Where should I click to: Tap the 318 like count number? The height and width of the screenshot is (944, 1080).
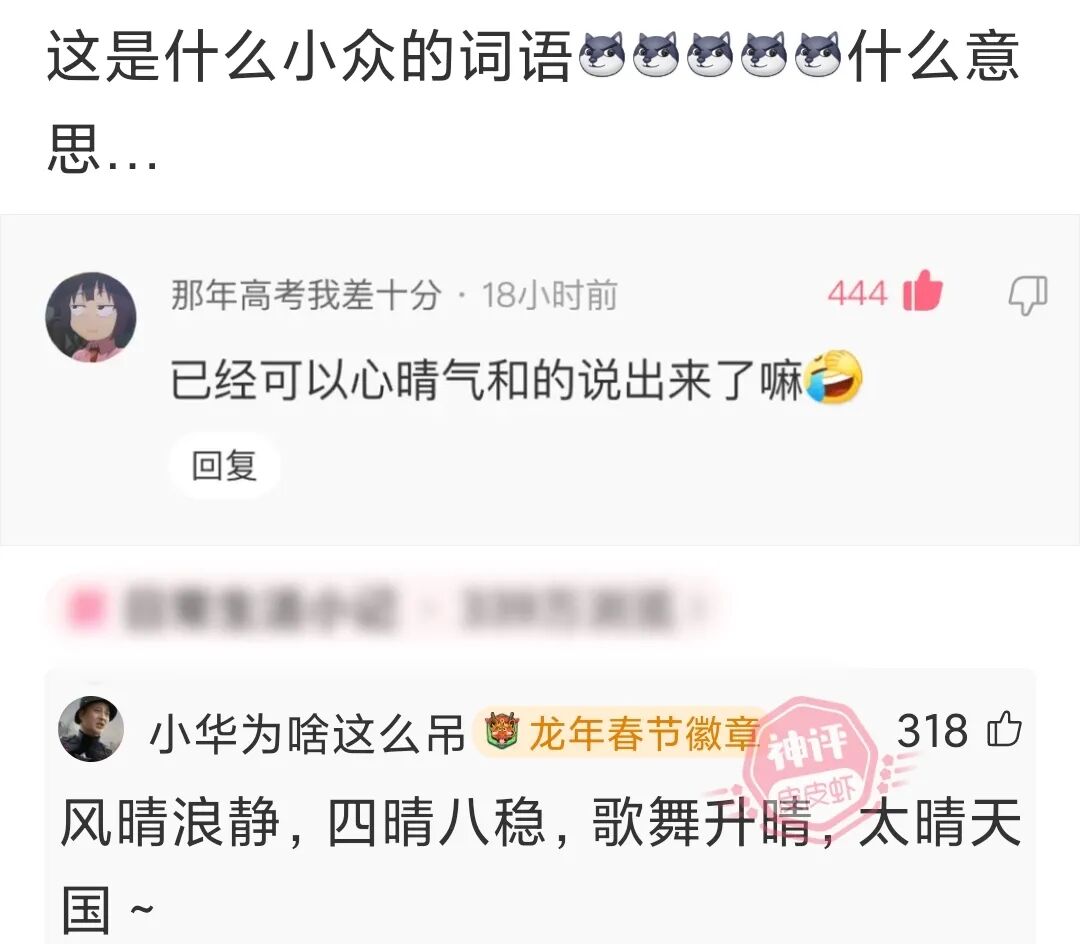click(932, 731)
